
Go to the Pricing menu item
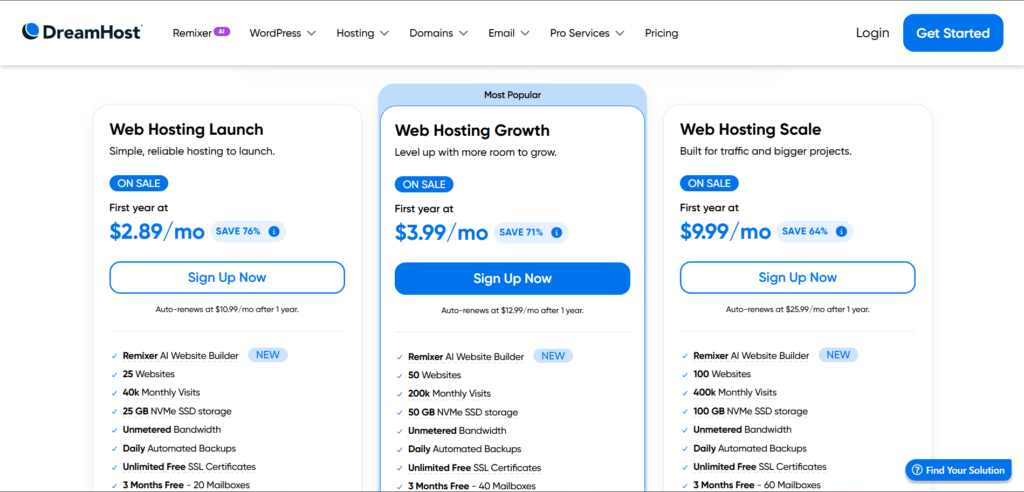(661, 33)
